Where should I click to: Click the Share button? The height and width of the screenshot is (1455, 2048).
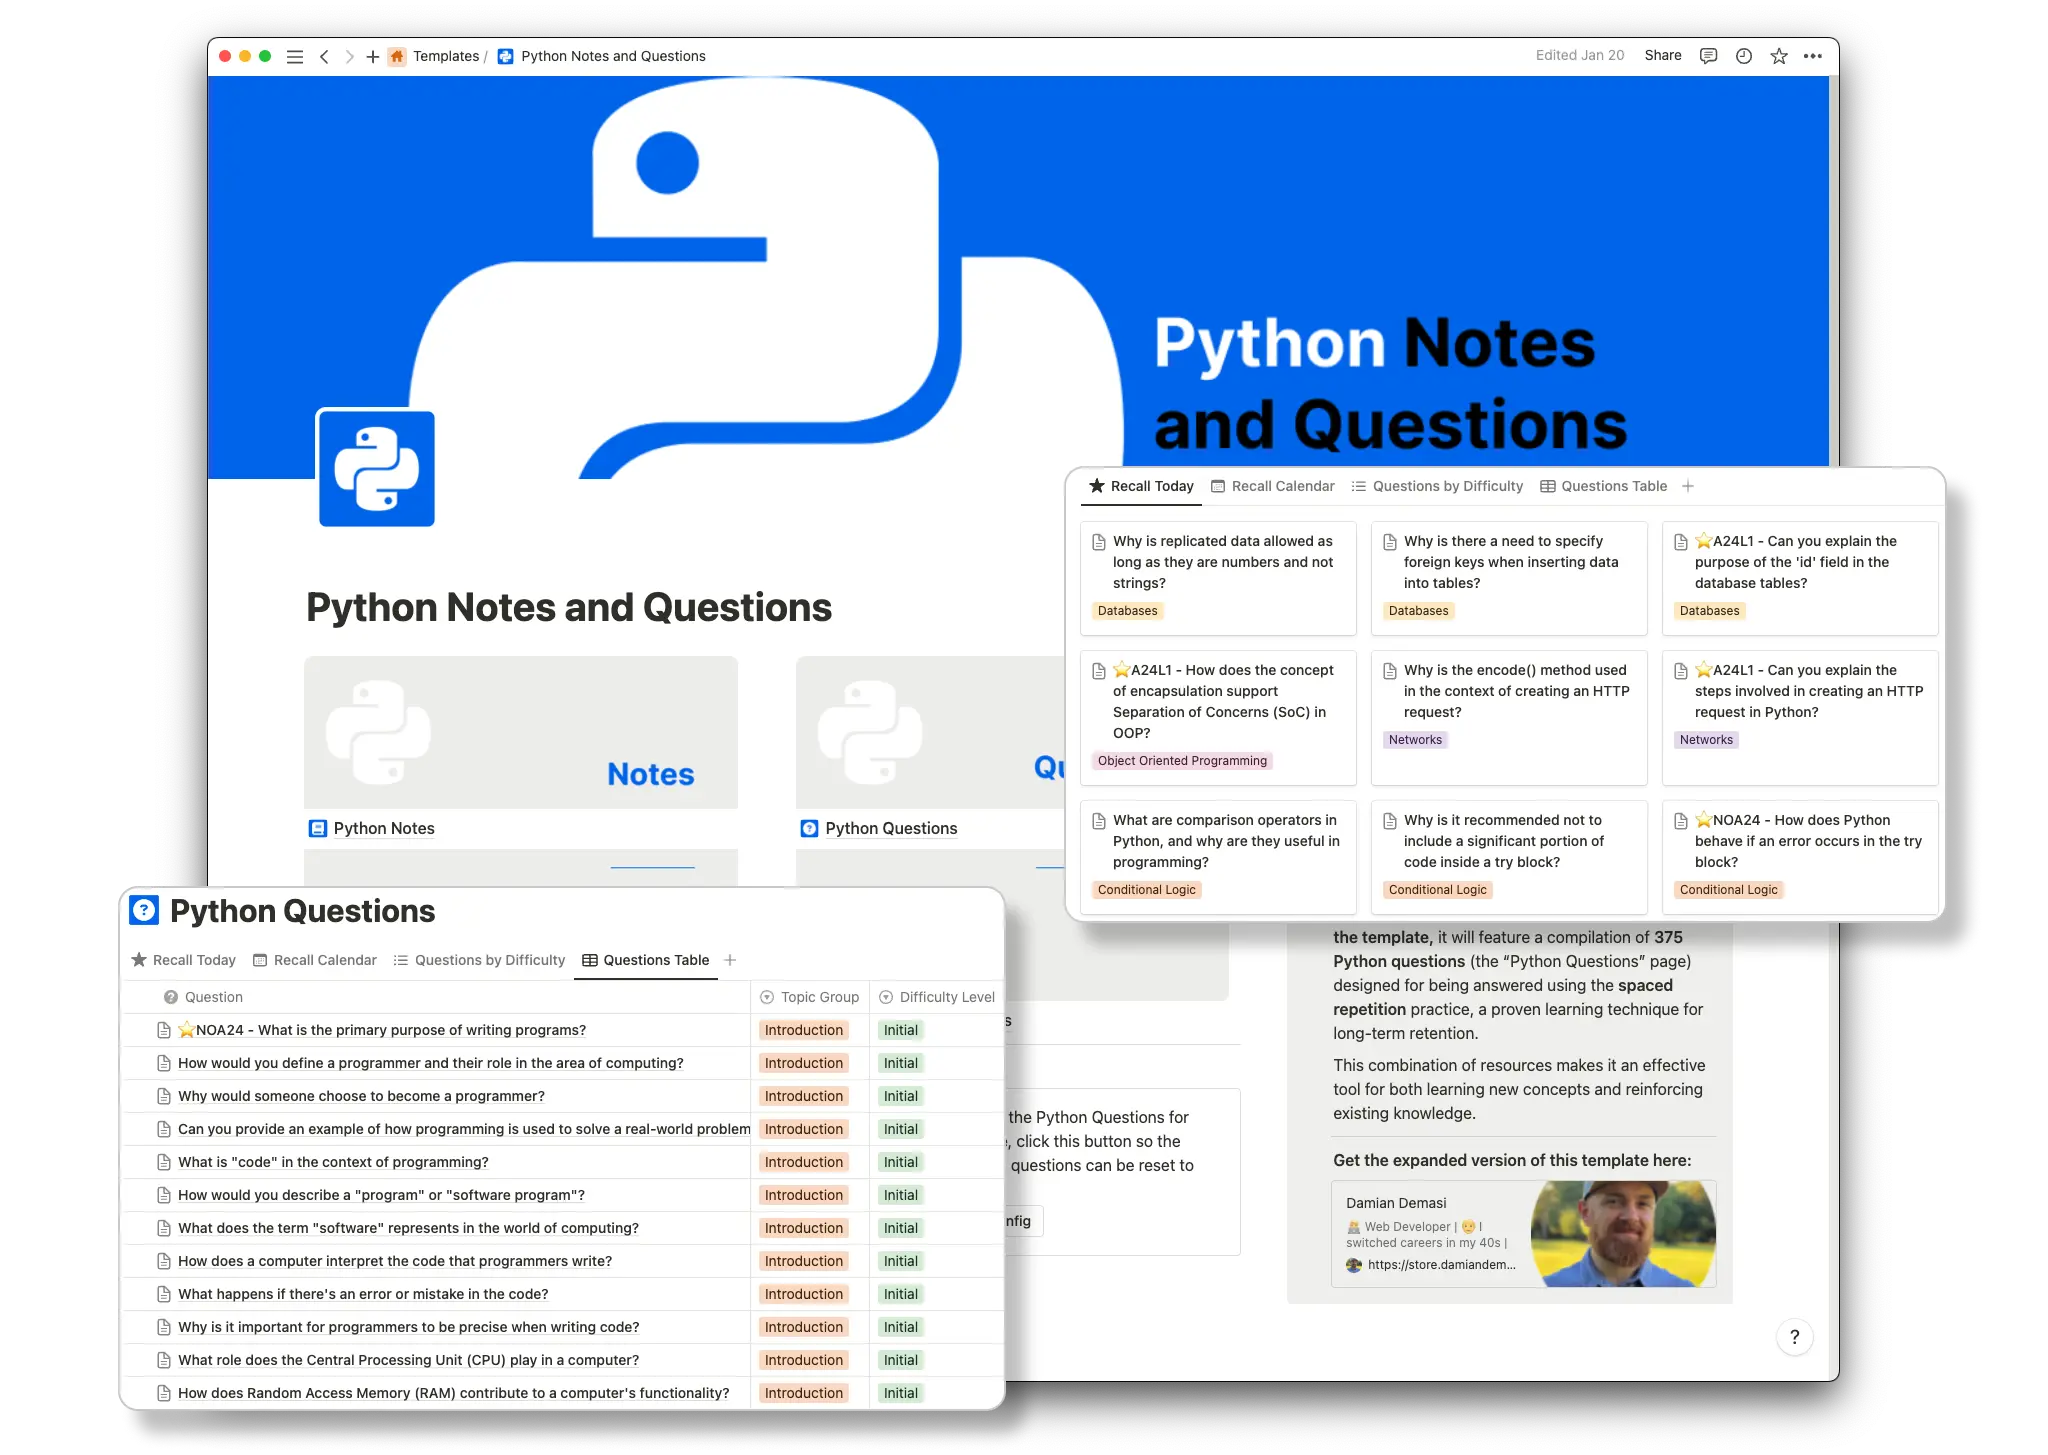point(1662,56)
